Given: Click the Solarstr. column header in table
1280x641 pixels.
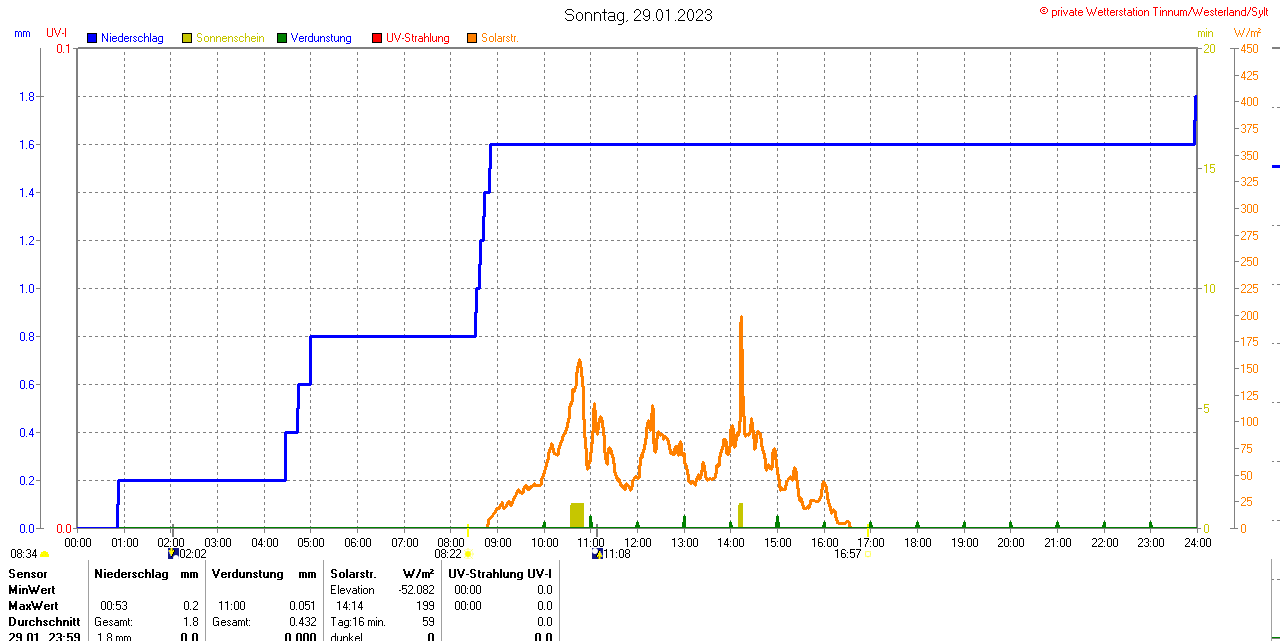Looking at the screenshot, I should (x=352, y=573).
